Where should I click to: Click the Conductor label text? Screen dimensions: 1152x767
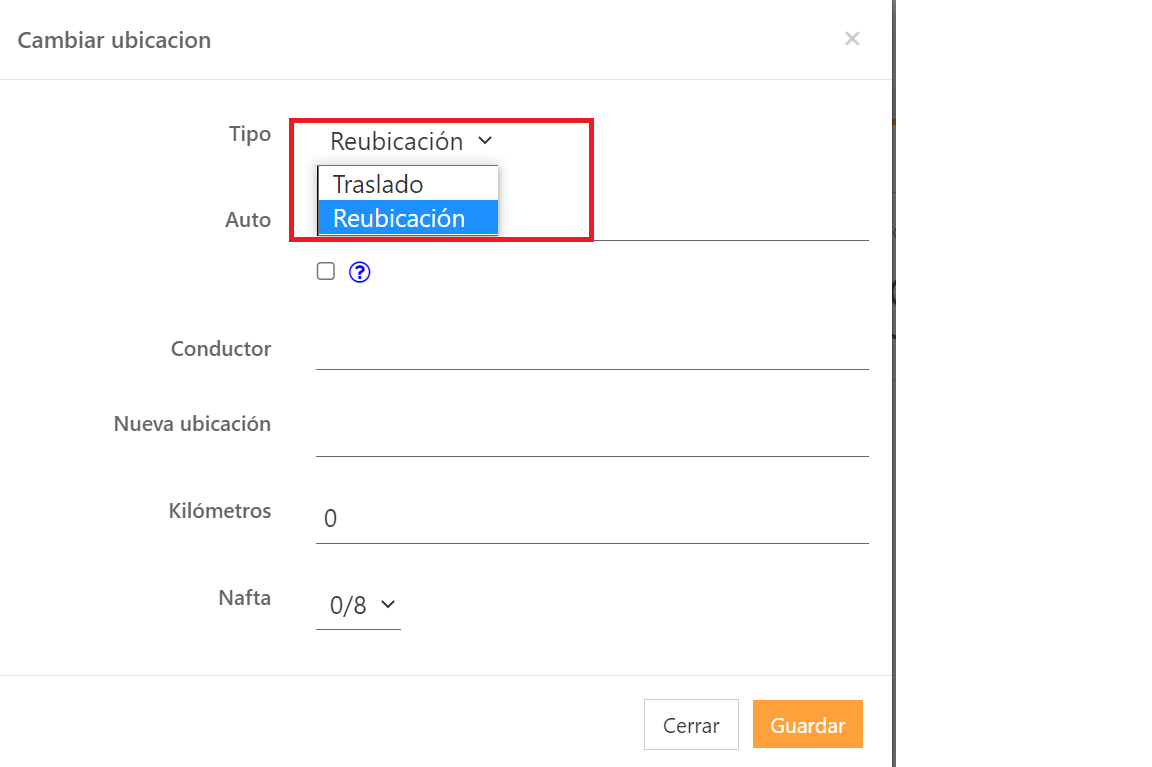pyautogui.click(x=221, y=349)
